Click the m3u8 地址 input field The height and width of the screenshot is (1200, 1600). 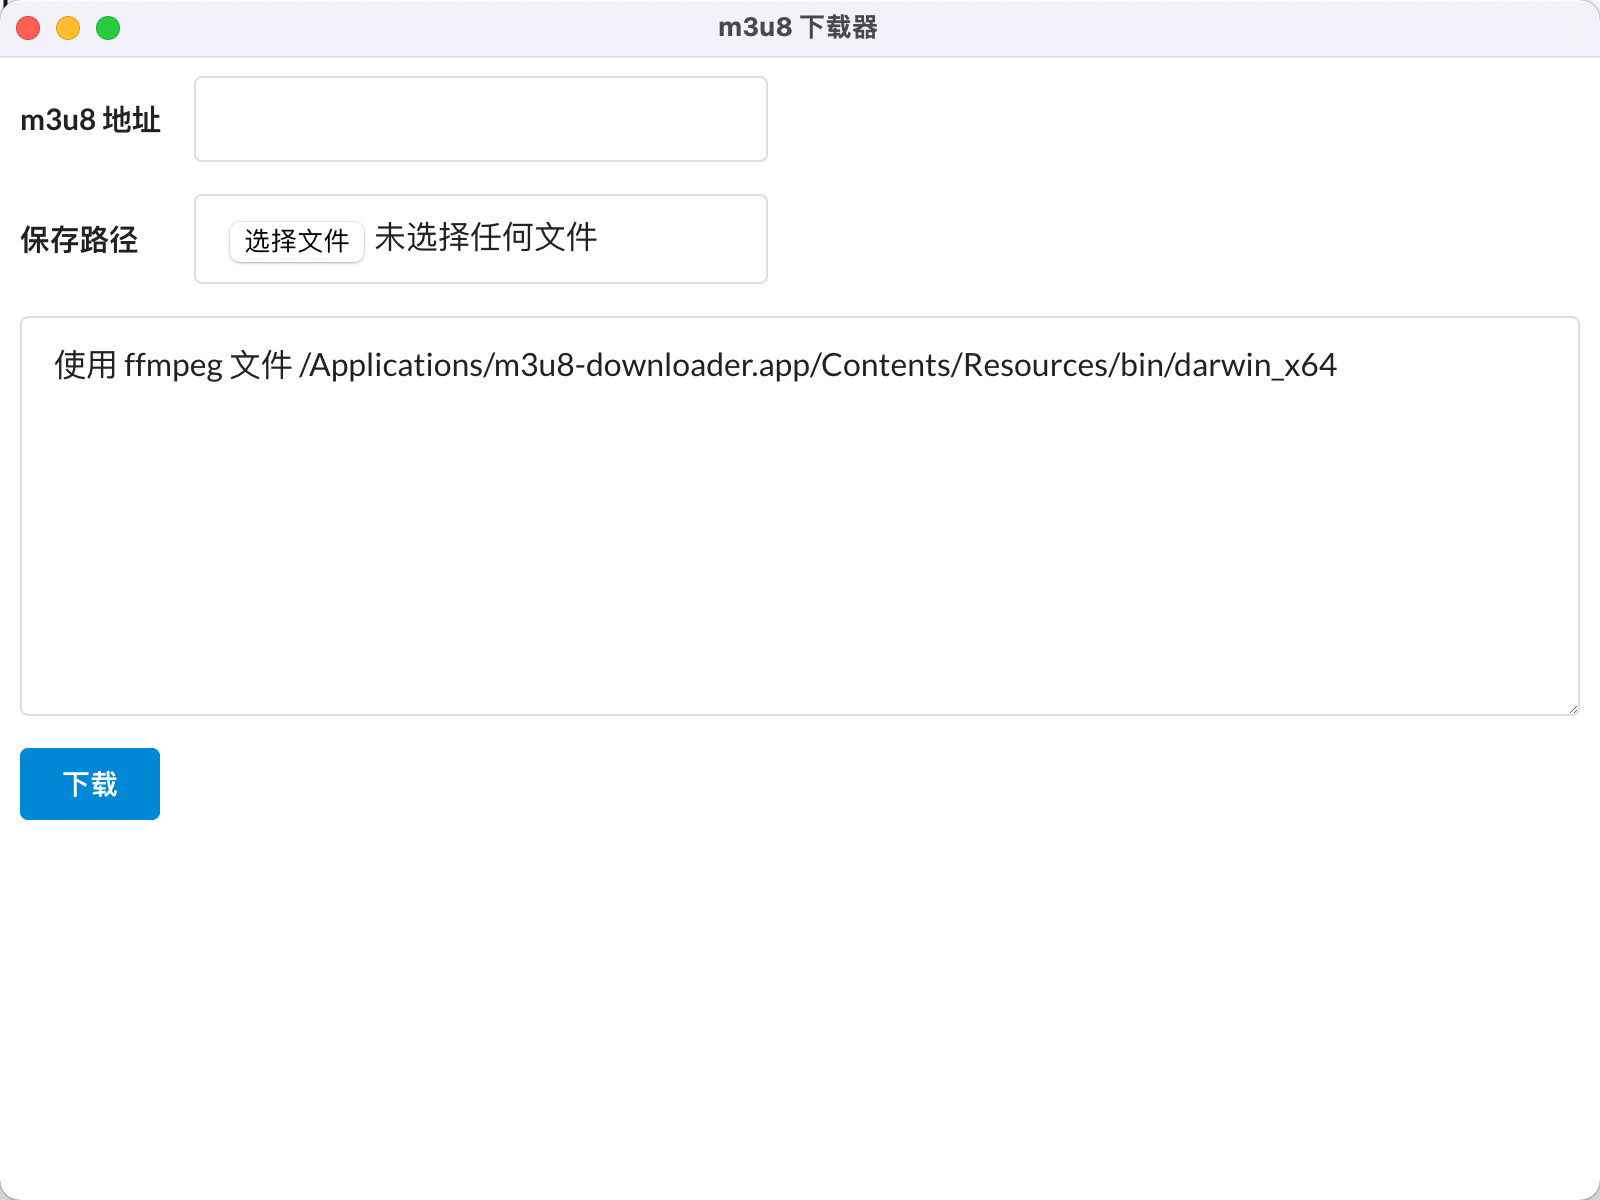[480, 119]
